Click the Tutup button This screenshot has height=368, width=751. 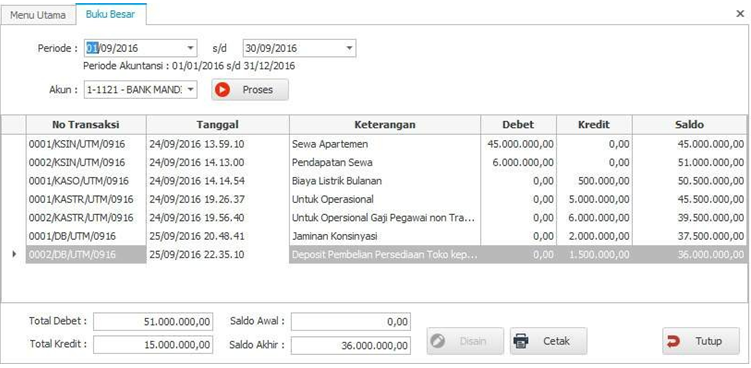pyautogui.click(x=701, y=341)
